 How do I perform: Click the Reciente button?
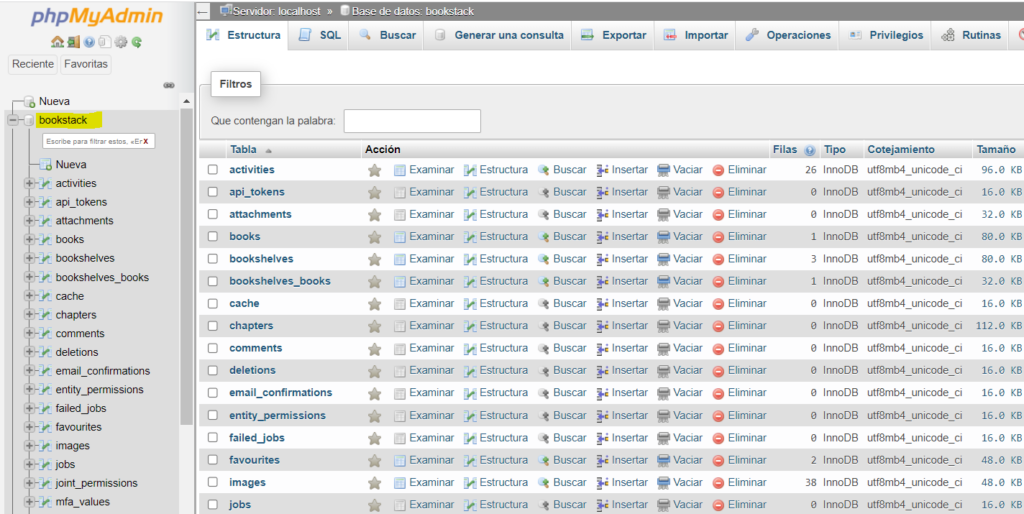point(33,65)
